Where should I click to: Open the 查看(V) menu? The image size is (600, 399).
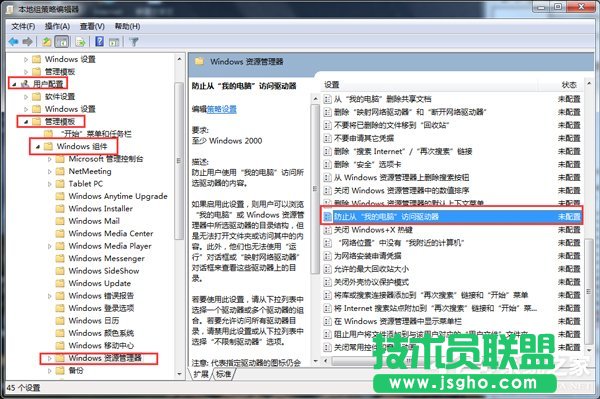point(92,26)
